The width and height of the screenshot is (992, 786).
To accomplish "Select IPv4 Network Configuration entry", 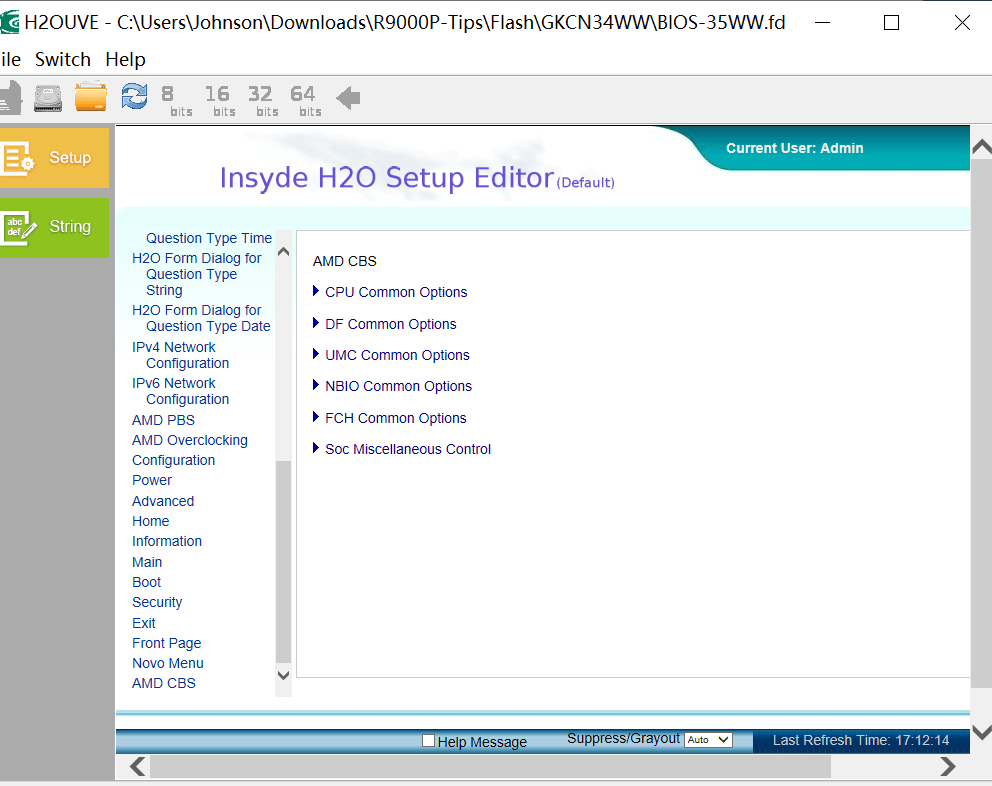I will click(180, 355).
